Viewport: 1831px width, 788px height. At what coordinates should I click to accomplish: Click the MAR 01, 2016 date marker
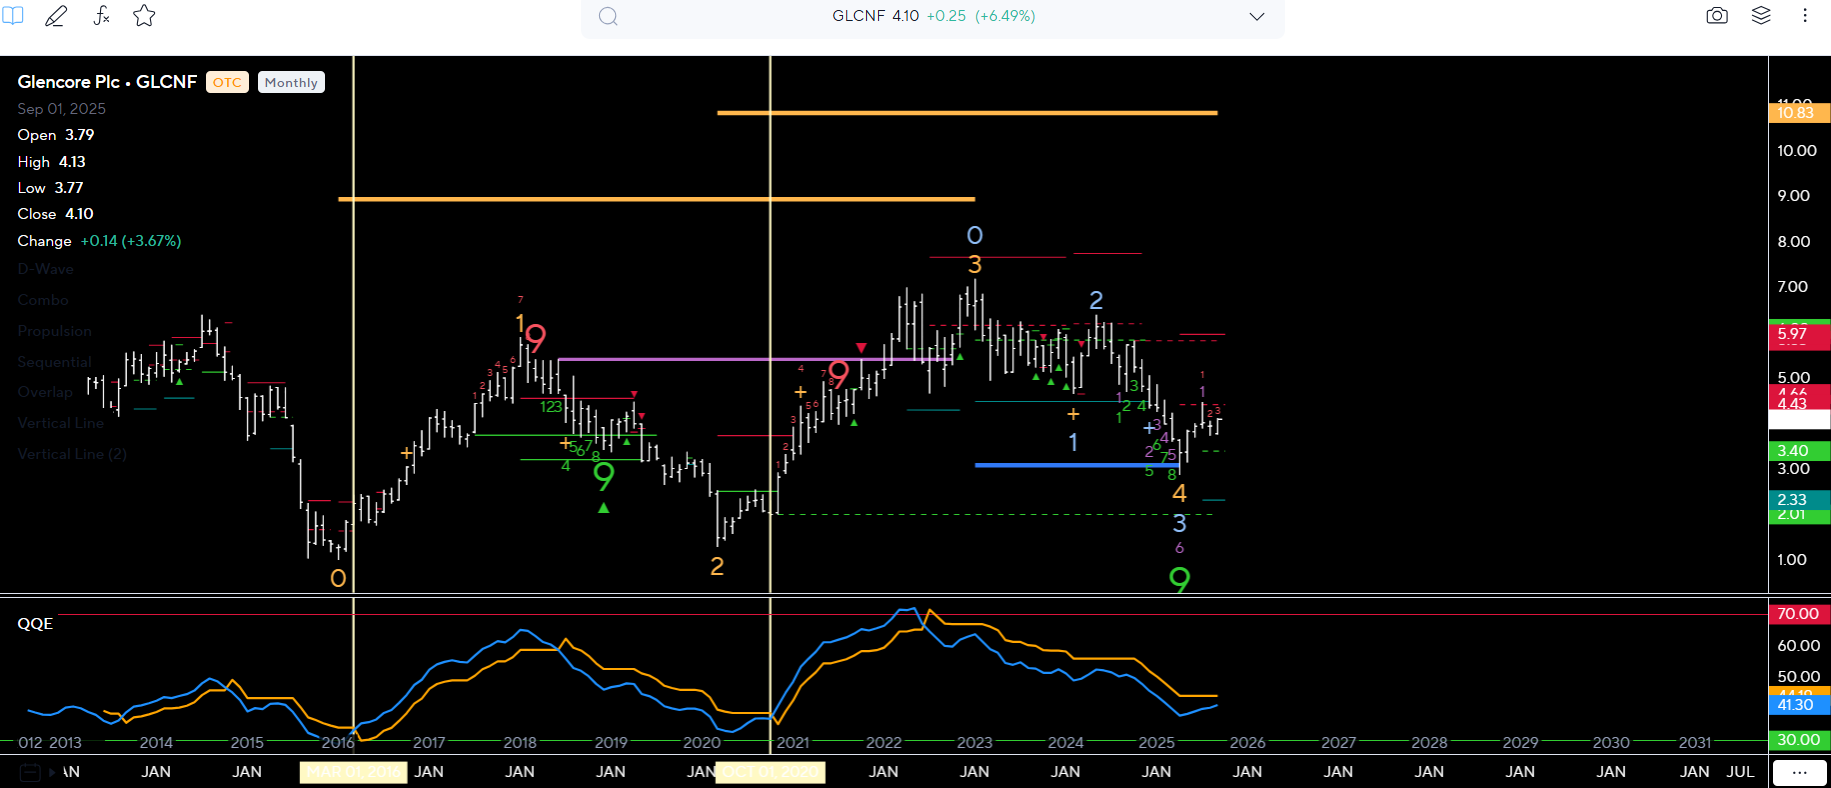353,772
